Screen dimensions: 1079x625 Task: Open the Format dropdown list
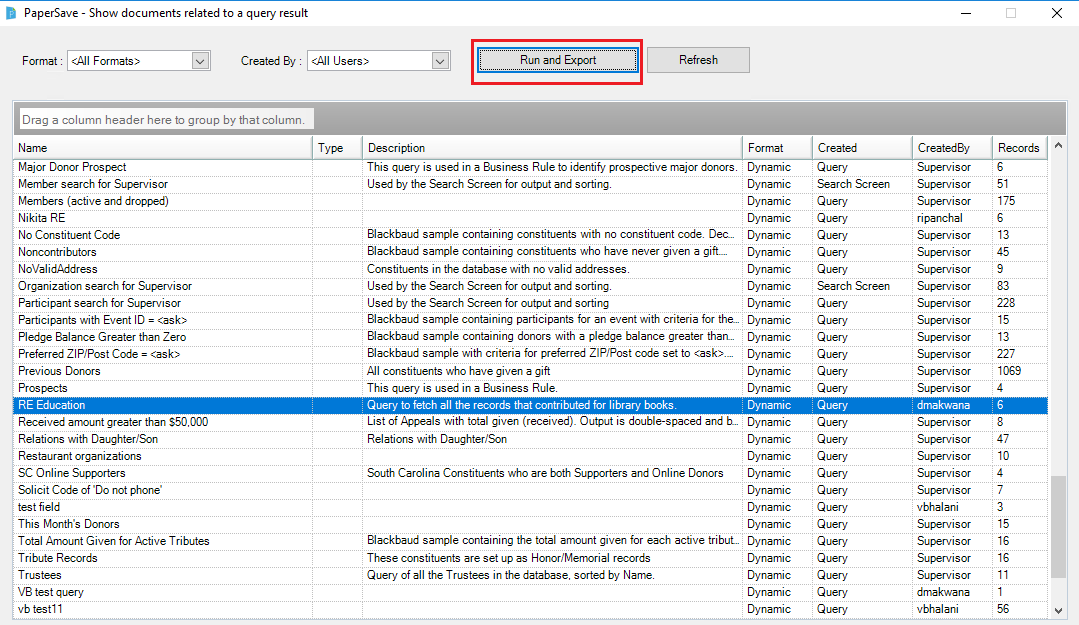tap(200, 61)
